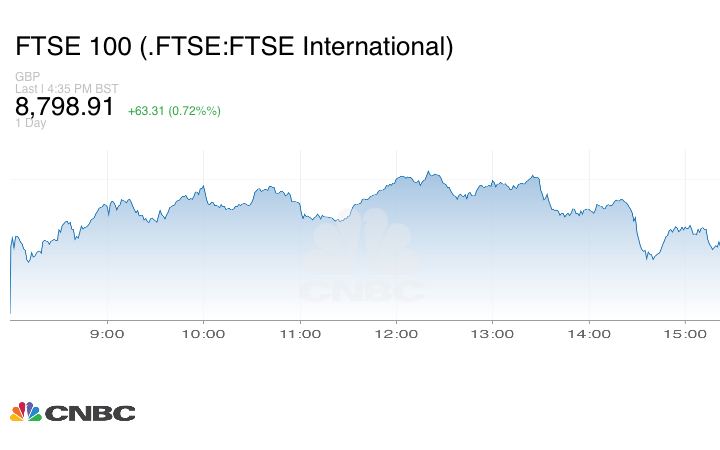720x450 pixels.
Task: Click the 13:00 time axis label
Action: 493,334
